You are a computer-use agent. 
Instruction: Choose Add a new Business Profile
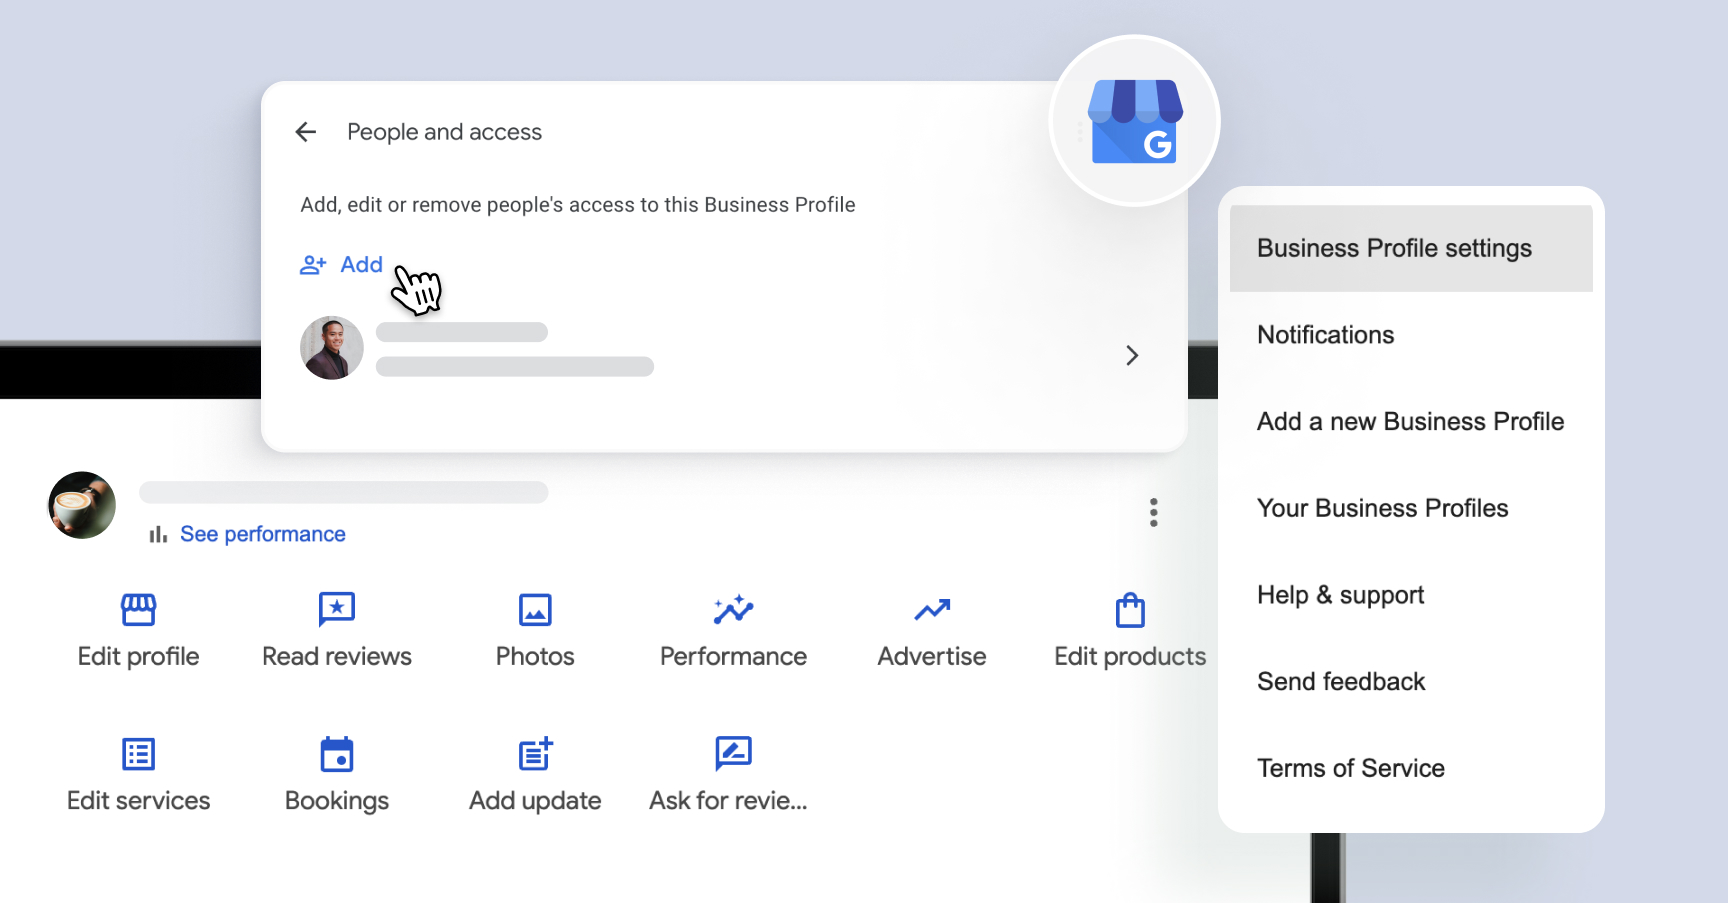(x=1410, y=421)
